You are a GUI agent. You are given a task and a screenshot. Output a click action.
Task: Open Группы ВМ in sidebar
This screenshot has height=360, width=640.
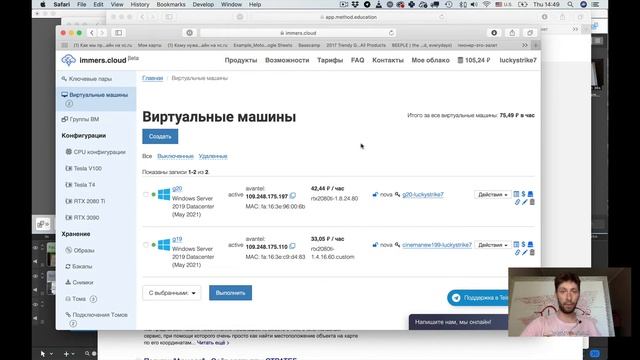pyautogui.click(x=80, y=119)
